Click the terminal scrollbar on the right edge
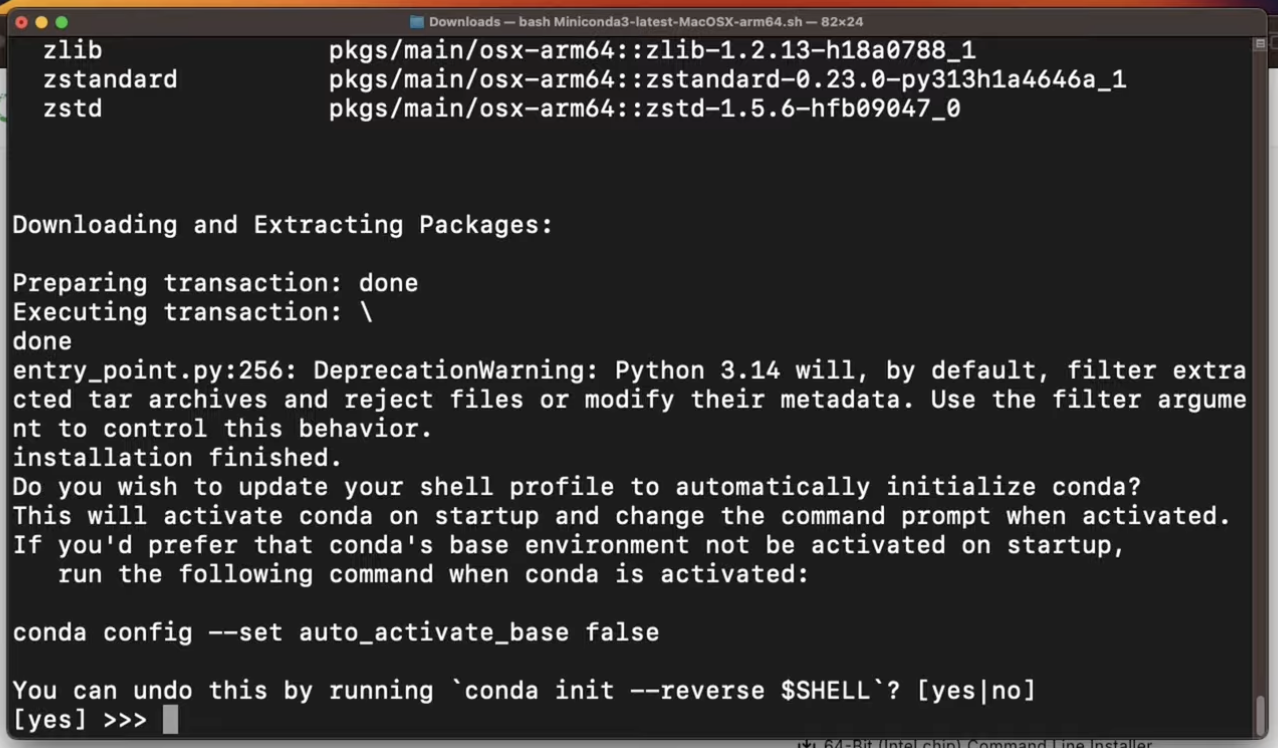 pyautogui.click(x=1258, y=400)
